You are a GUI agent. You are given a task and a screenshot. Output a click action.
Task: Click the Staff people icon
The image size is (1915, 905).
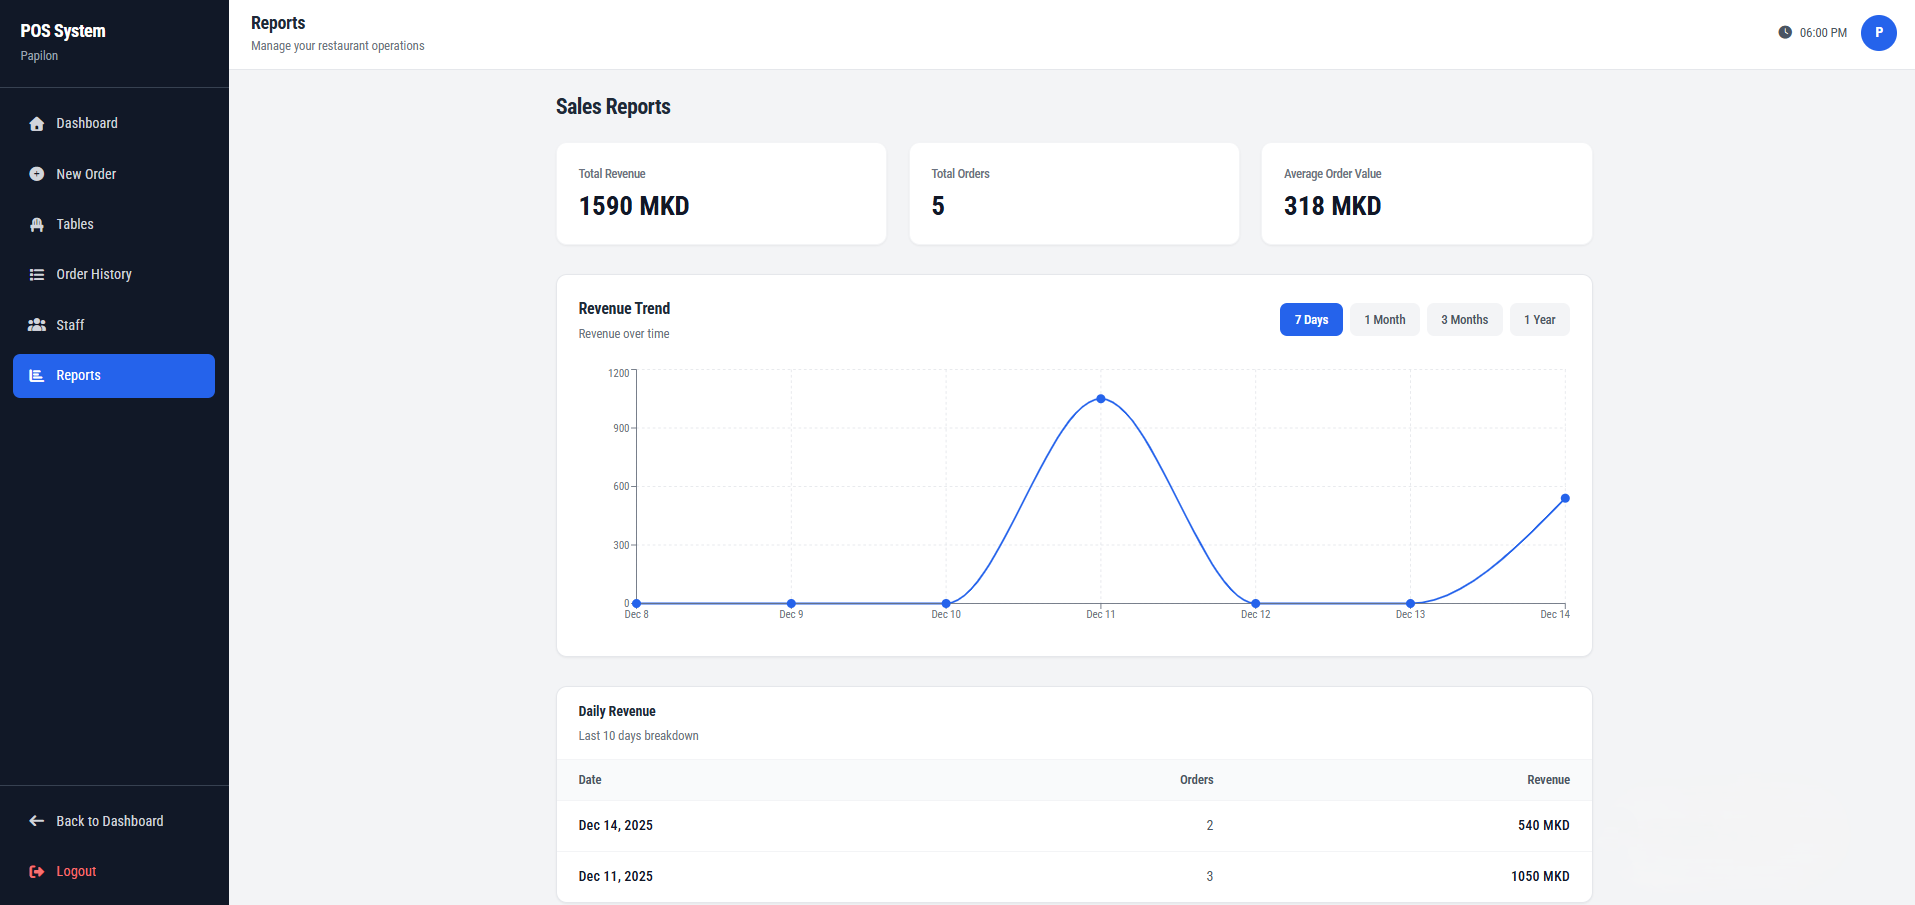(37, 325)
